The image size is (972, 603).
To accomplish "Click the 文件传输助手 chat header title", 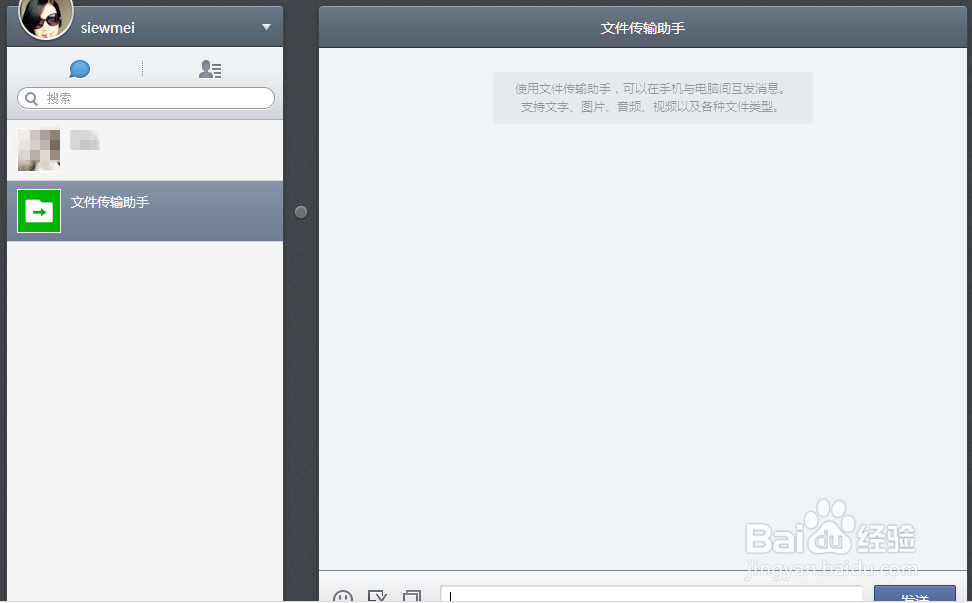I will click(x=643, y=28).
